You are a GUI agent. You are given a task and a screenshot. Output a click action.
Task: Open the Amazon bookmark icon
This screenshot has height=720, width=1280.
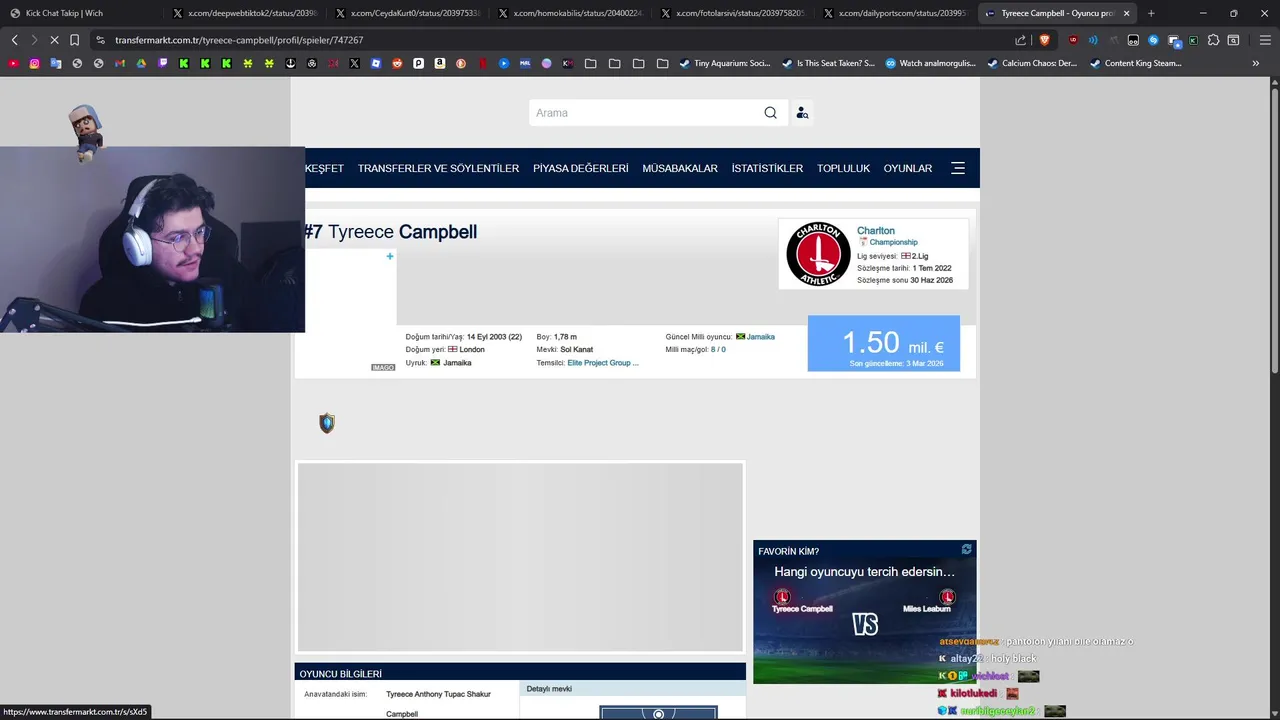coord(439,63)
